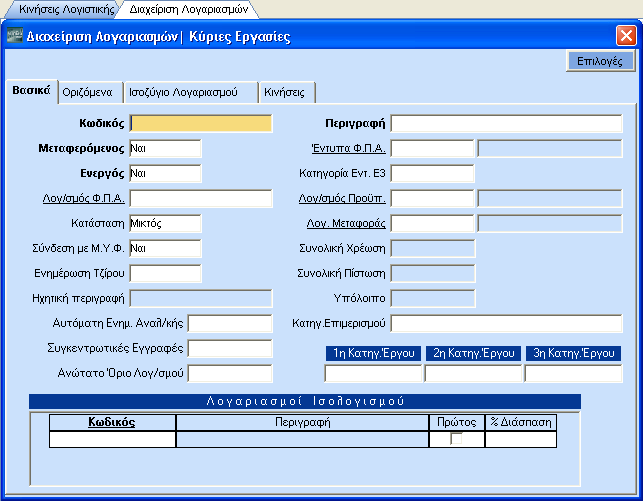Go to the Κινήσεις tab
The height and width of the screenshot is (501, 643).
(x=287, y=92)
